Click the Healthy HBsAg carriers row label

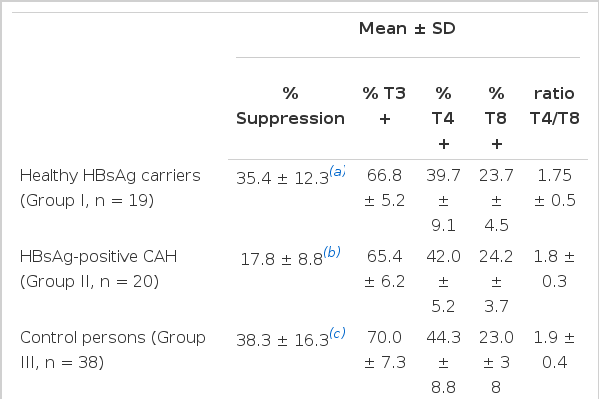tap(110, 188)
